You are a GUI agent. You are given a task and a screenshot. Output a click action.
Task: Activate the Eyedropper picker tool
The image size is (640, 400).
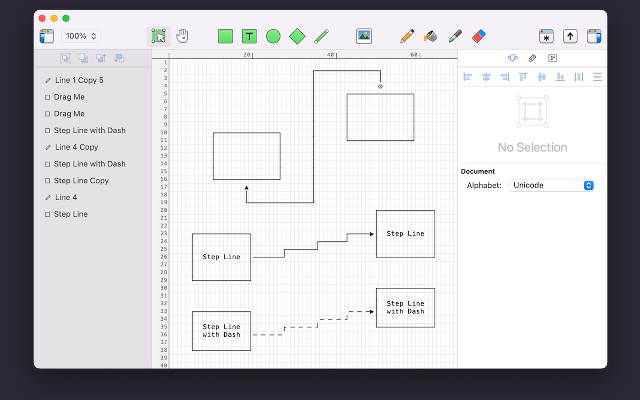(455, 36)
